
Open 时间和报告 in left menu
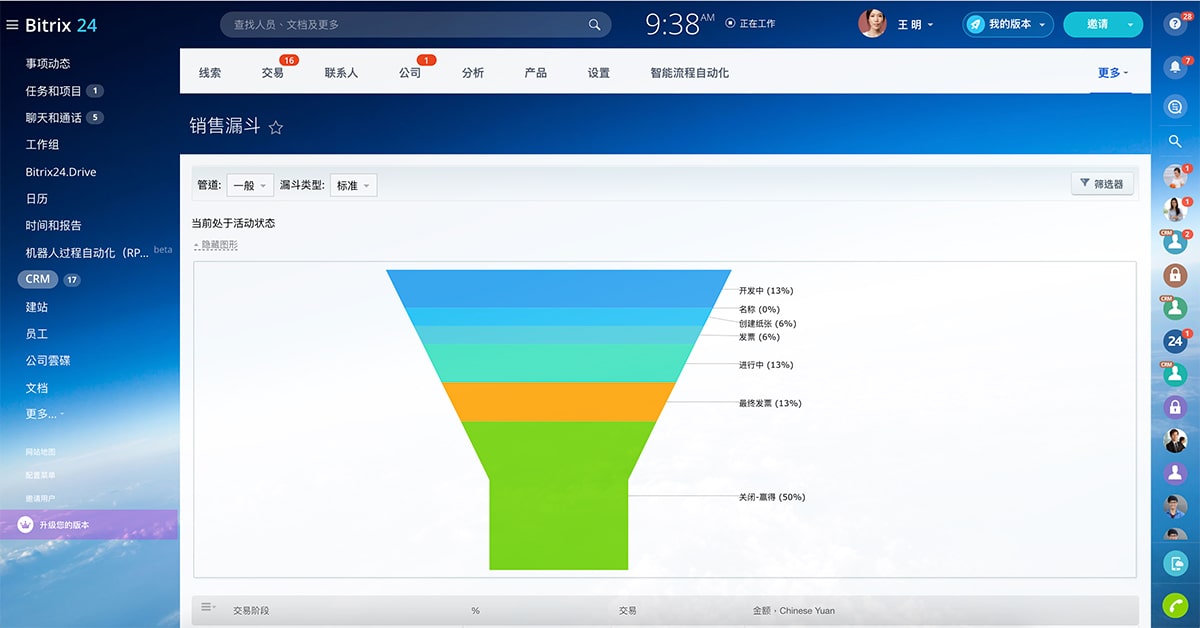[53, 226]
